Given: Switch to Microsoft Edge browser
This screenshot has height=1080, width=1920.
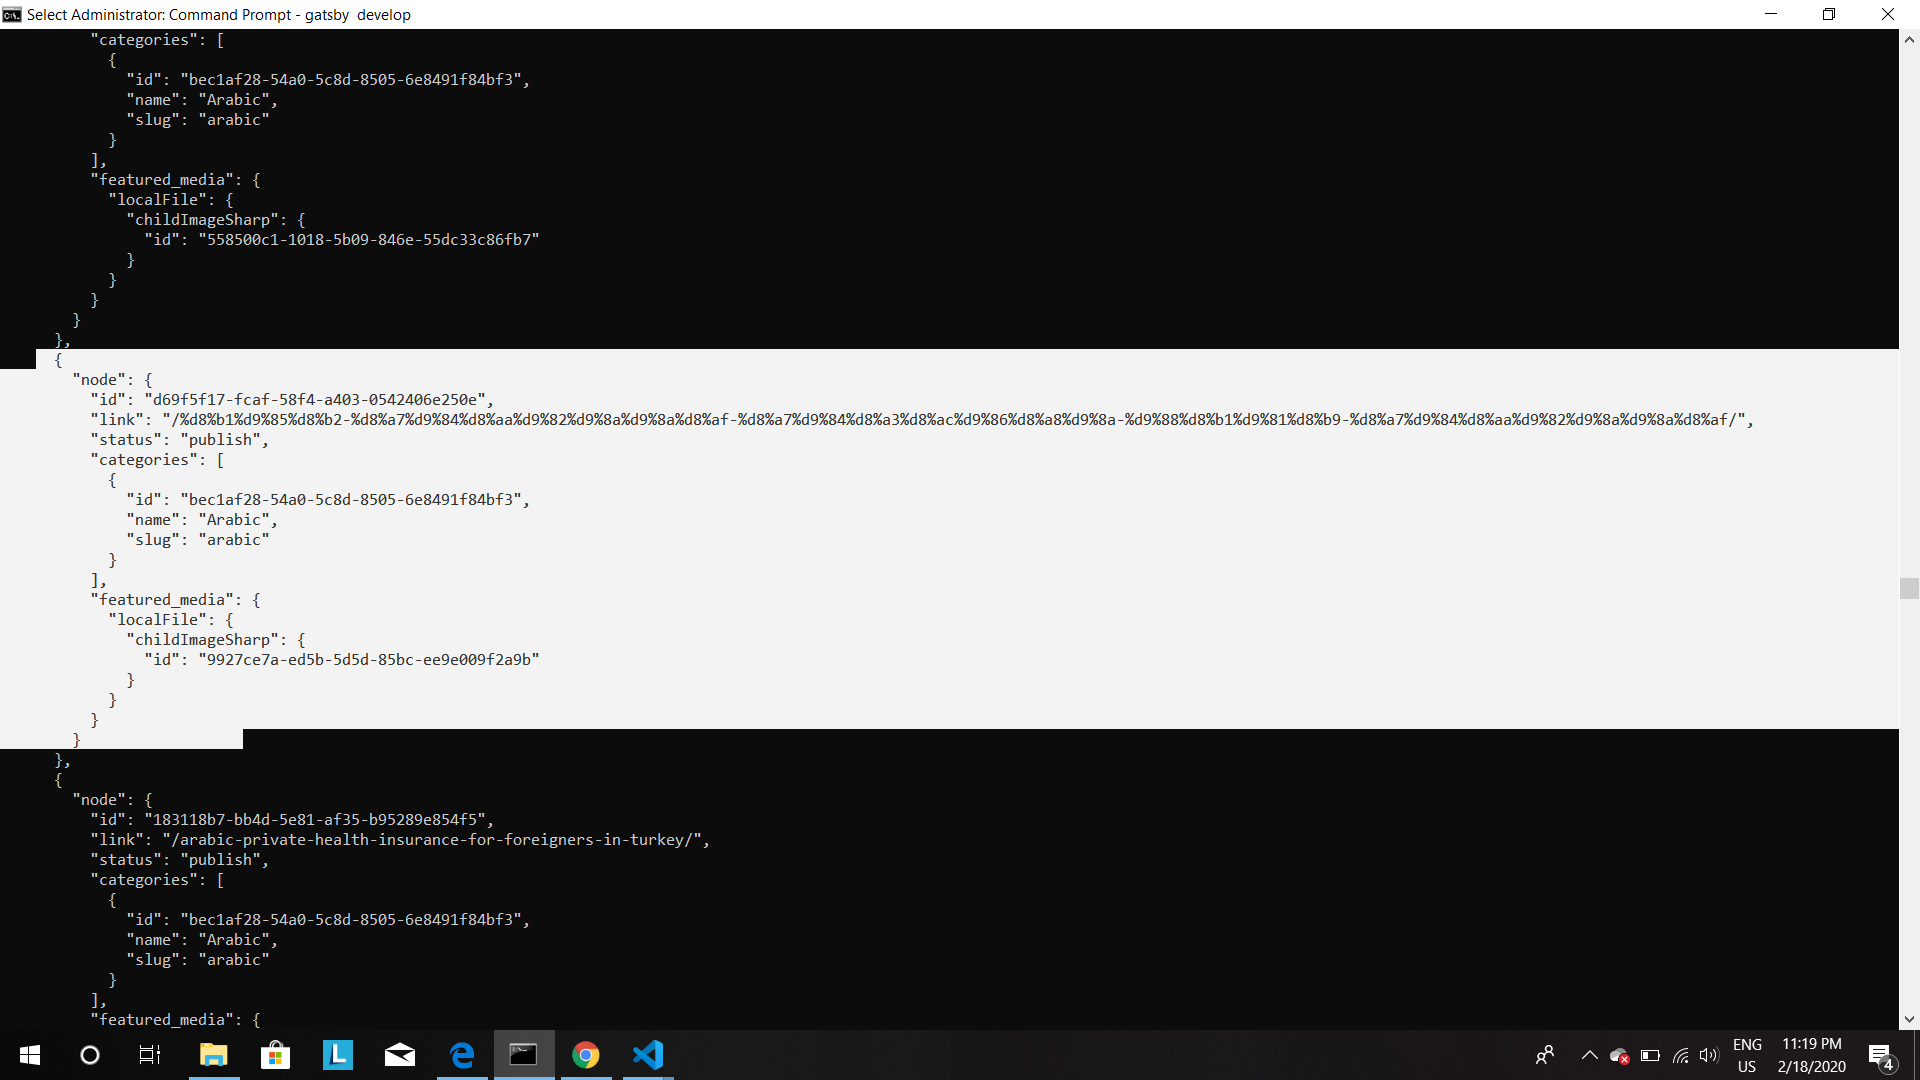Looking at the screenshot, I should [462, 1055].
